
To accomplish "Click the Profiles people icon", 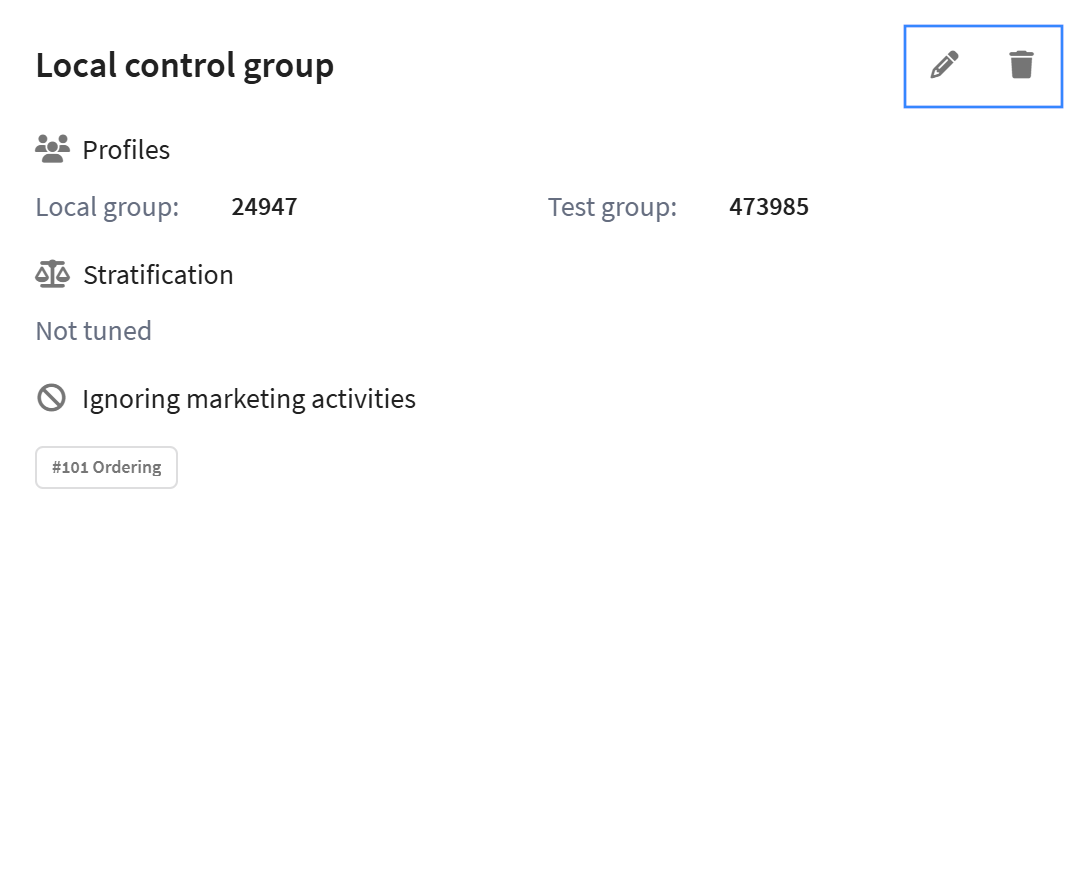I will click(x=52, y=150).
